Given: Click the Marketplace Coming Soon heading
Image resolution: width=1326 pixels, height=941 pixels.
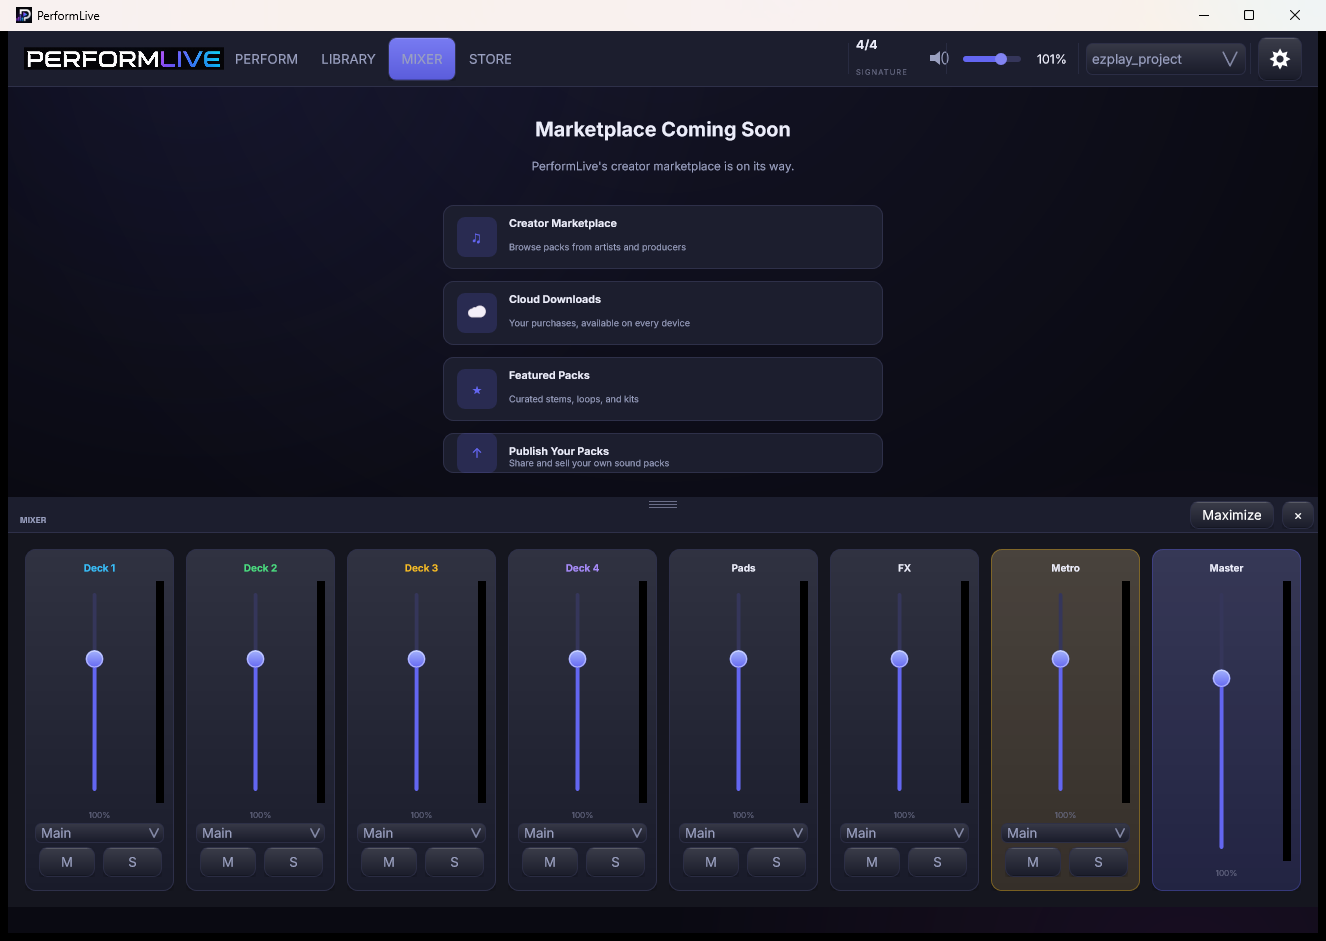Looking at the screenshot, I should (x=663, y=130).
